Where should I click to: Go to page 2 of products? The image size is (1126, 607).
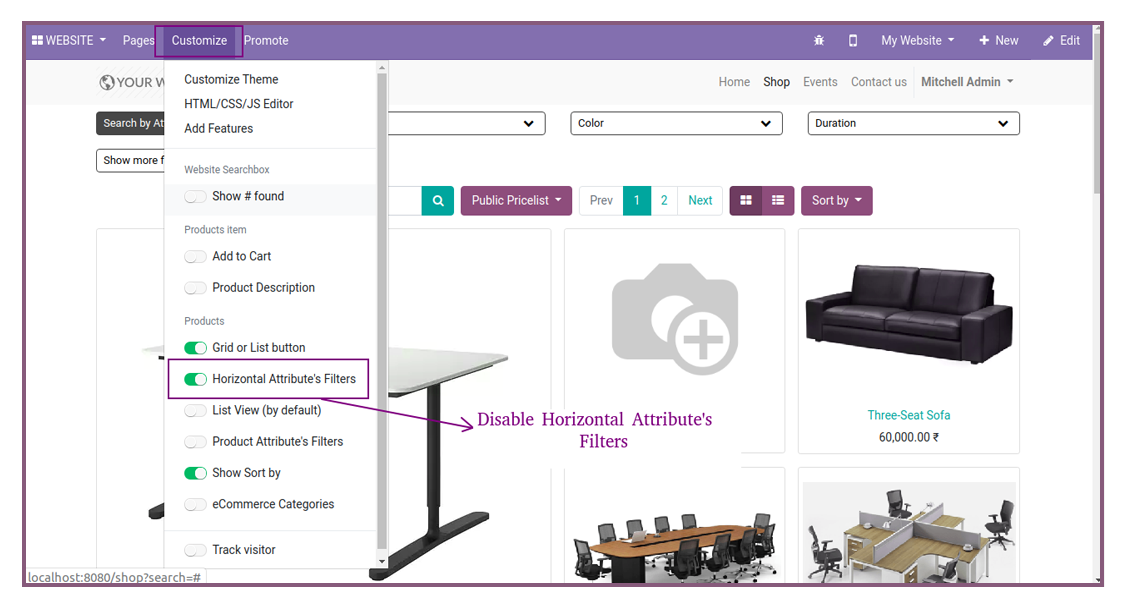pyautogui.click(x=664, y=200)
